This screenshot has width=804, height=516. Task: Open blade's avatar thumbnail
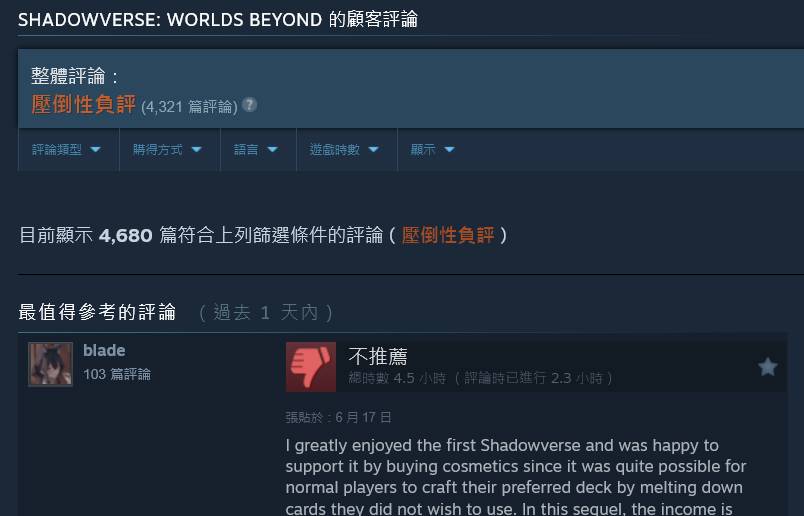[50, 364]
